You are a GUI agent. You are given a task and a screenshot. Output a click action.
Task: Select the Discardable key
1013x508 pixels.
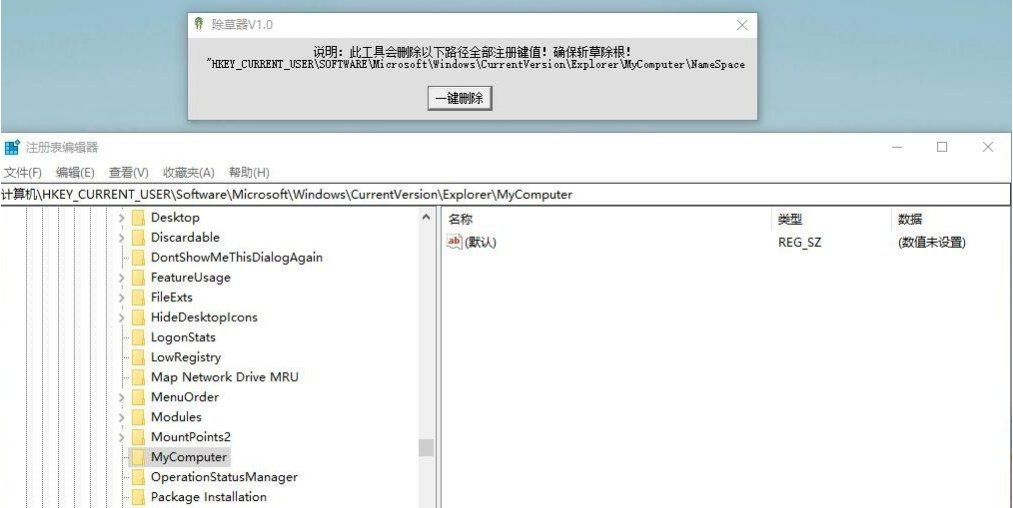point(185,237)
